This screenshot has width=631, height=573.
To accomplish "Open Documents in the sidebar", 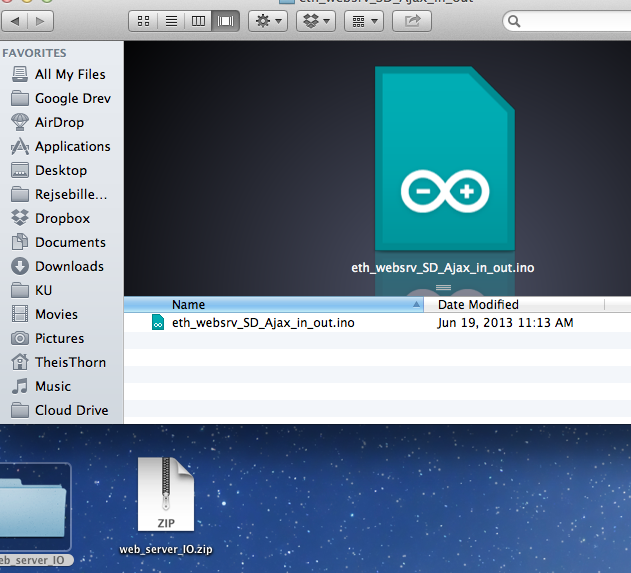I will [x=59, y=242].
